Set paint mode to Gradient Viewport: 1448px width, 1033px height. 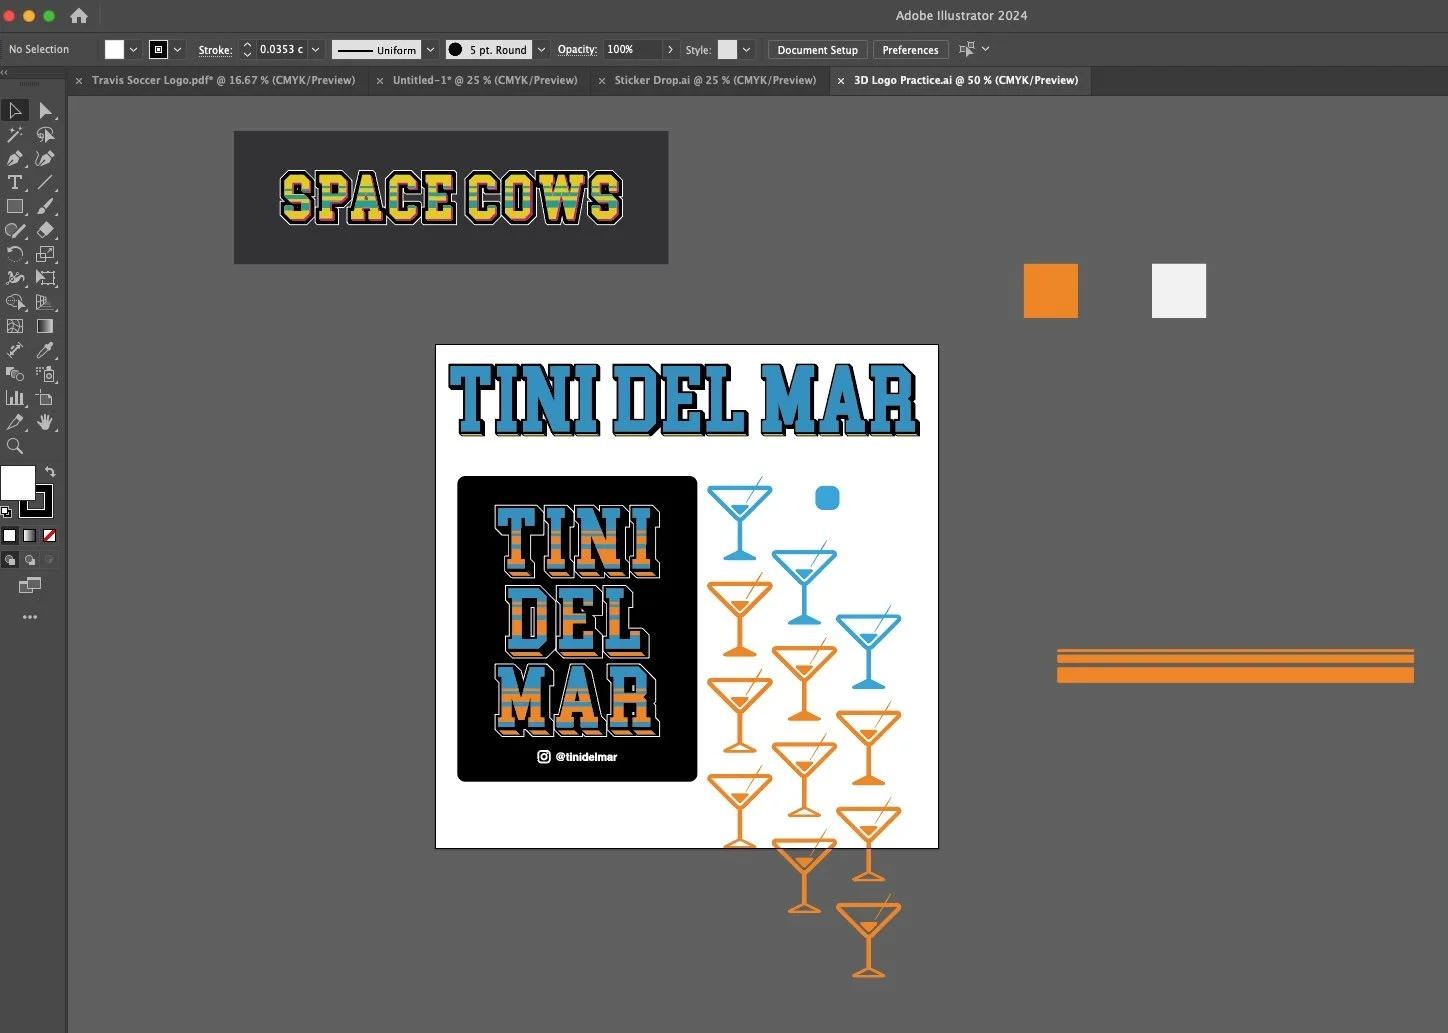point(30,536)
